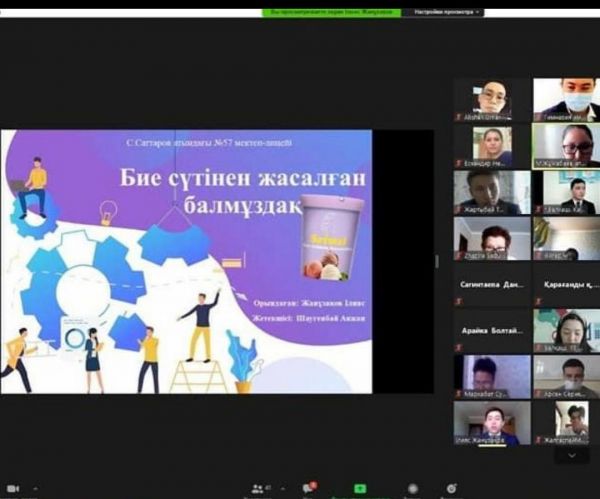Click the participant wearing a face mask, top-right
This screenshot has height=499, width=600.
coord(566,100)
